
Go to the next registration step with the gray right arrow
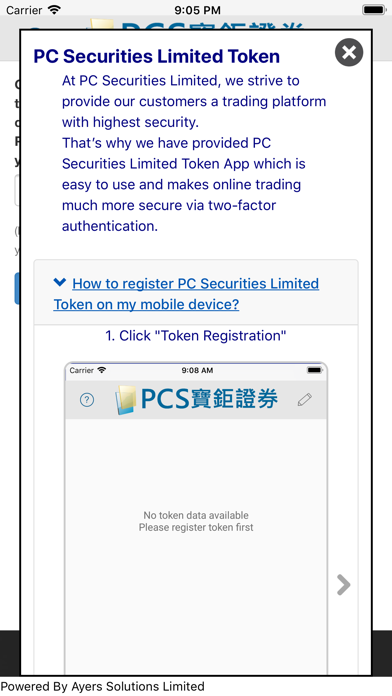tap(343, 584)
